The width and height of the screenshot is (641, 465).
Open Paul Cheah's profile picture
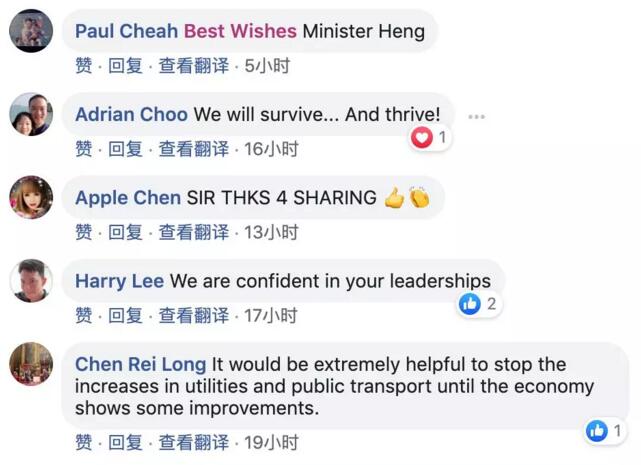coord(31,31)
